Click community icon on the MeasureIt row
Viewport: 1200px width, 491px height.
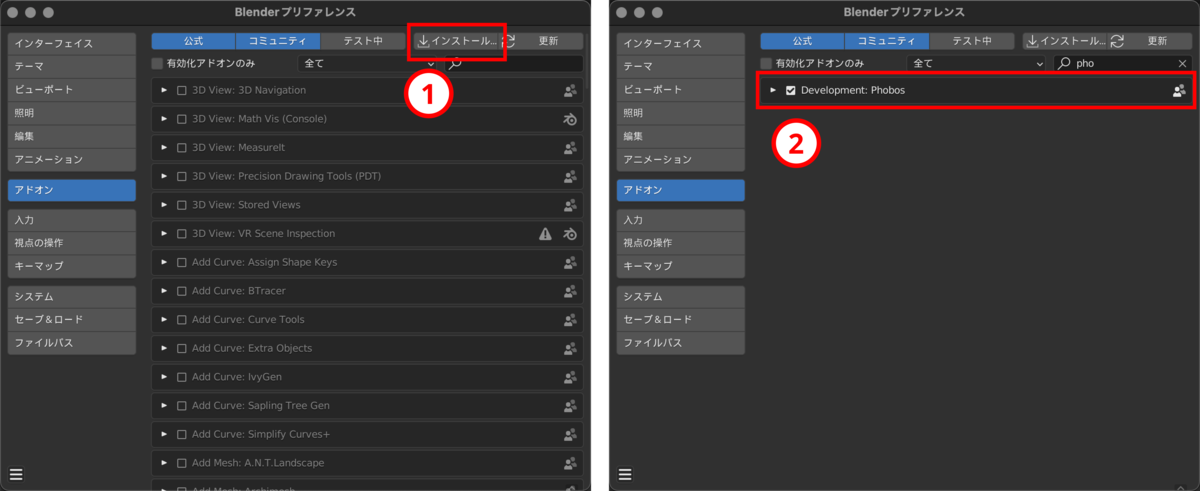570,147
